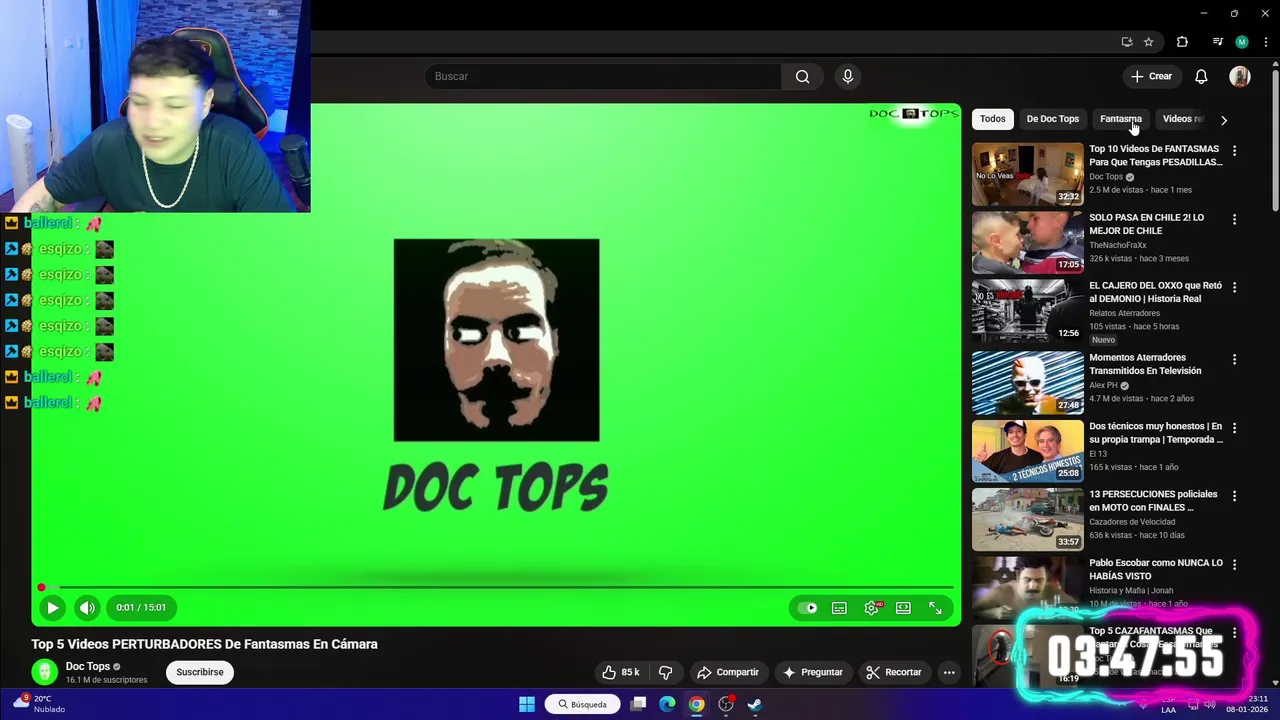Viewport: 1280px width, 720px height.
Task: Open EL CAJERO DEL OXXO thumbnail
Action: coord(1027,310)
